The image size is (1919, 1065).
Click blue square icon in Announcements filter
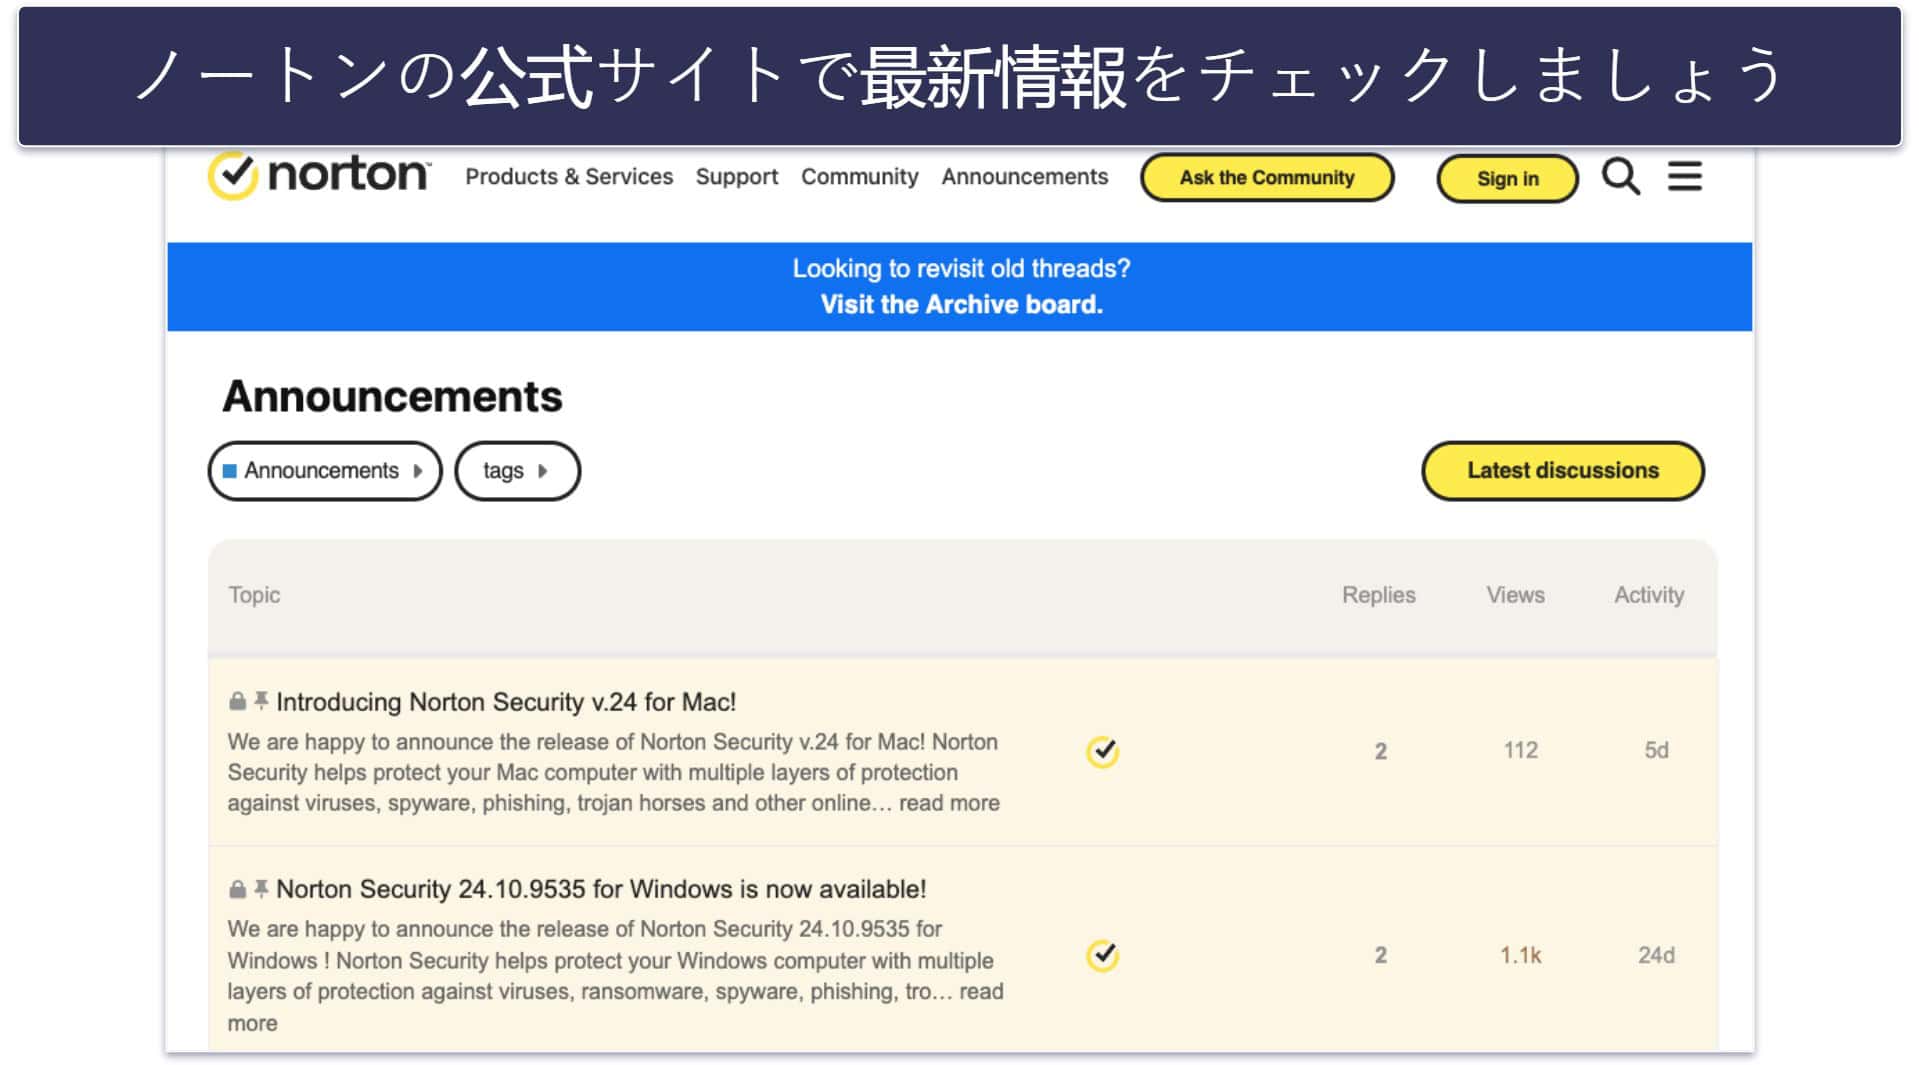point(230,471)
